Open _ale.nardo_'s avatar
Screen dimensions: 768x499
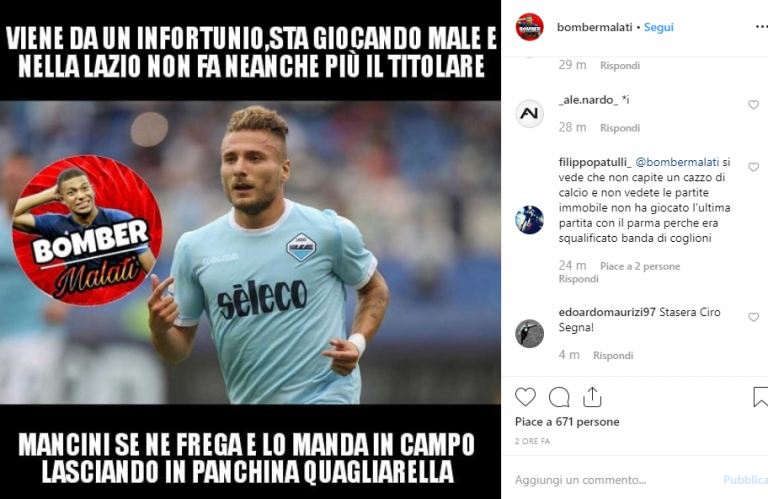click(529, 113)
